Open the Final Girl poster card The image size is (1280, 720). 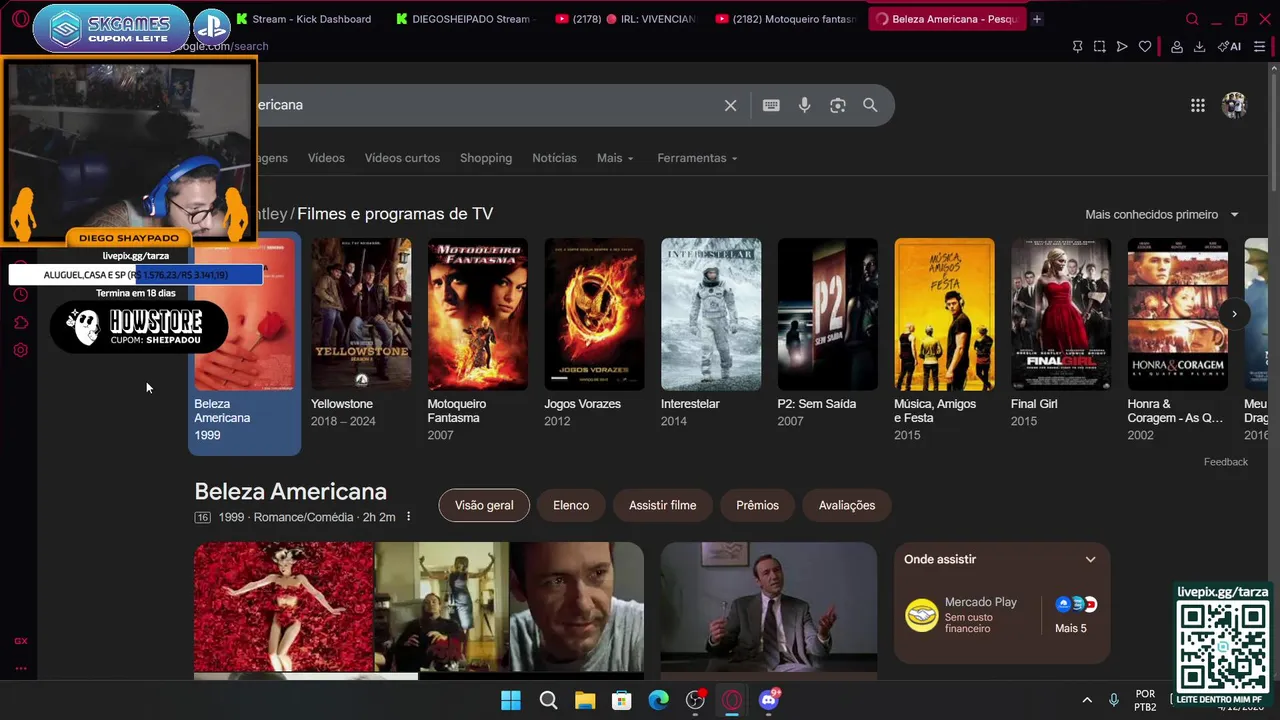point(1061,333)
